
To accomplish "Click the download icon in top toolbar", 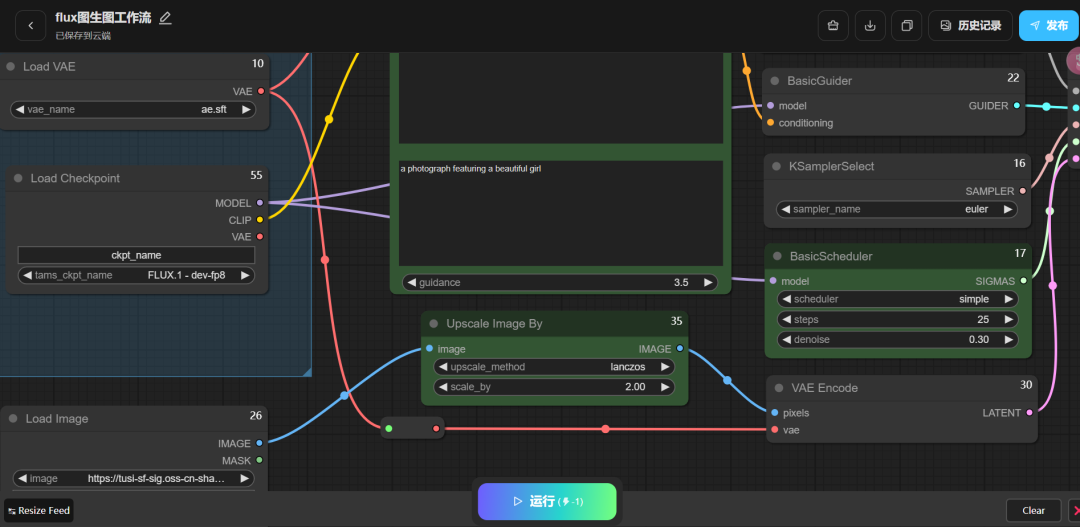I will (x=870, y=26).
